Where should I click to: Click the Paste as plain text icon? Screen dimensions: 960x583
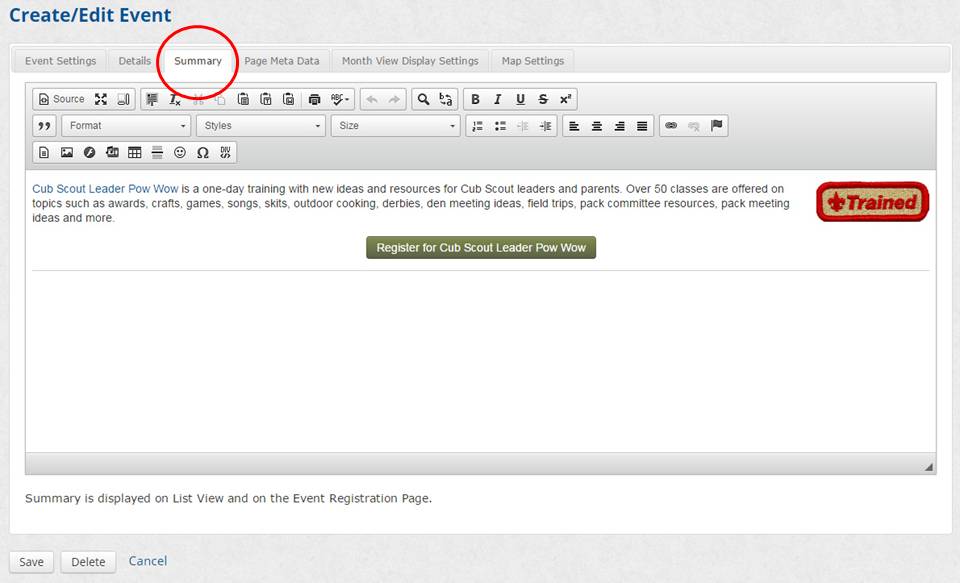pos(266,99)
